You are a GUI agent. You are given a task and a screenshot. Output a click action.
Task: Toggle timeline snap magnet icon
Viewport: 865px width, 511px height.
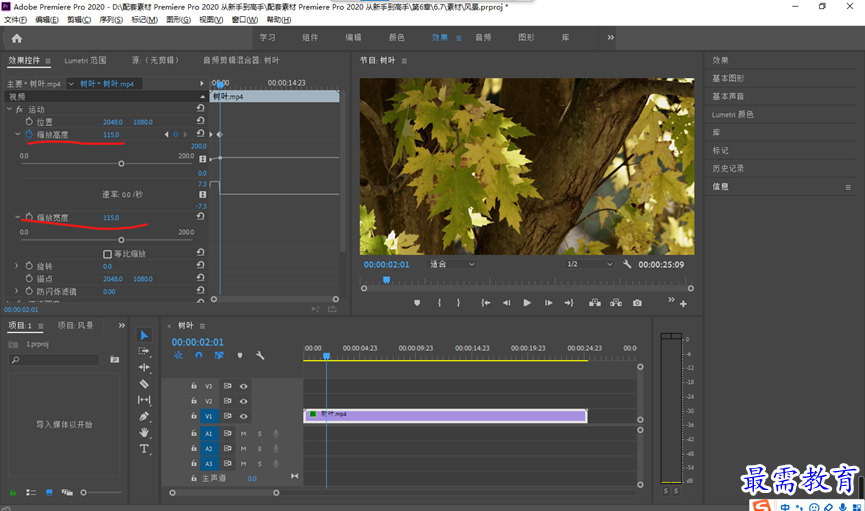pyautogui.click(x=199, y=356)
